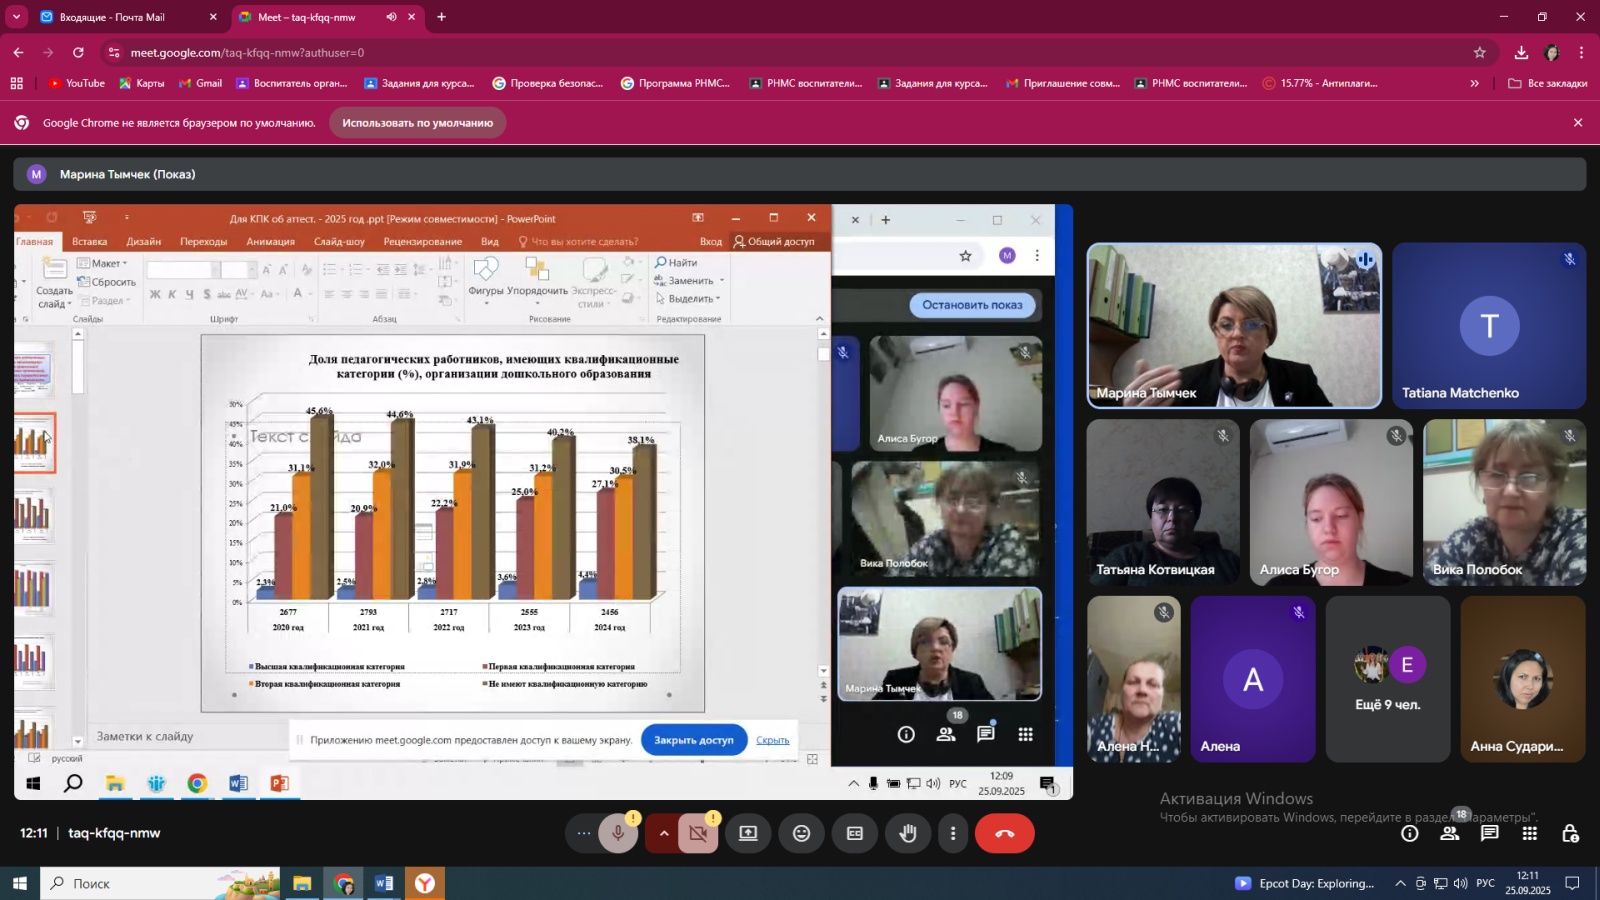1600x900 pixels.
Task: Click the Marина Тымчек video tile
Action: point(1234,326)
